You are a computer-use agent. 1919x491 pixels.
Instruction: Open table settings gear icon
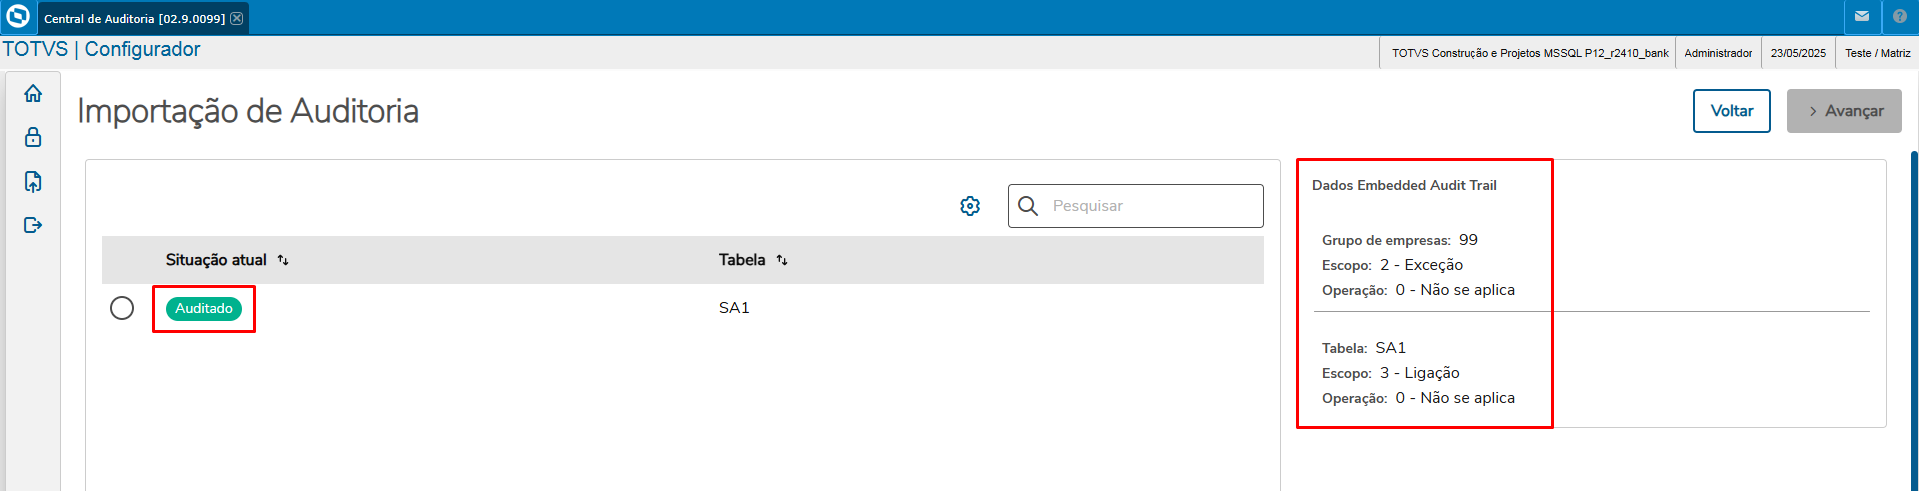tap(970, 206)
